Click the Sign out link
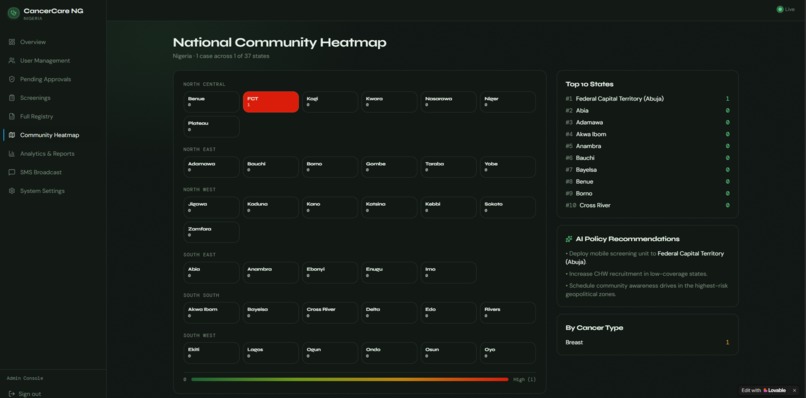Screen dimensions: 806x398 (x=25, y=394)
